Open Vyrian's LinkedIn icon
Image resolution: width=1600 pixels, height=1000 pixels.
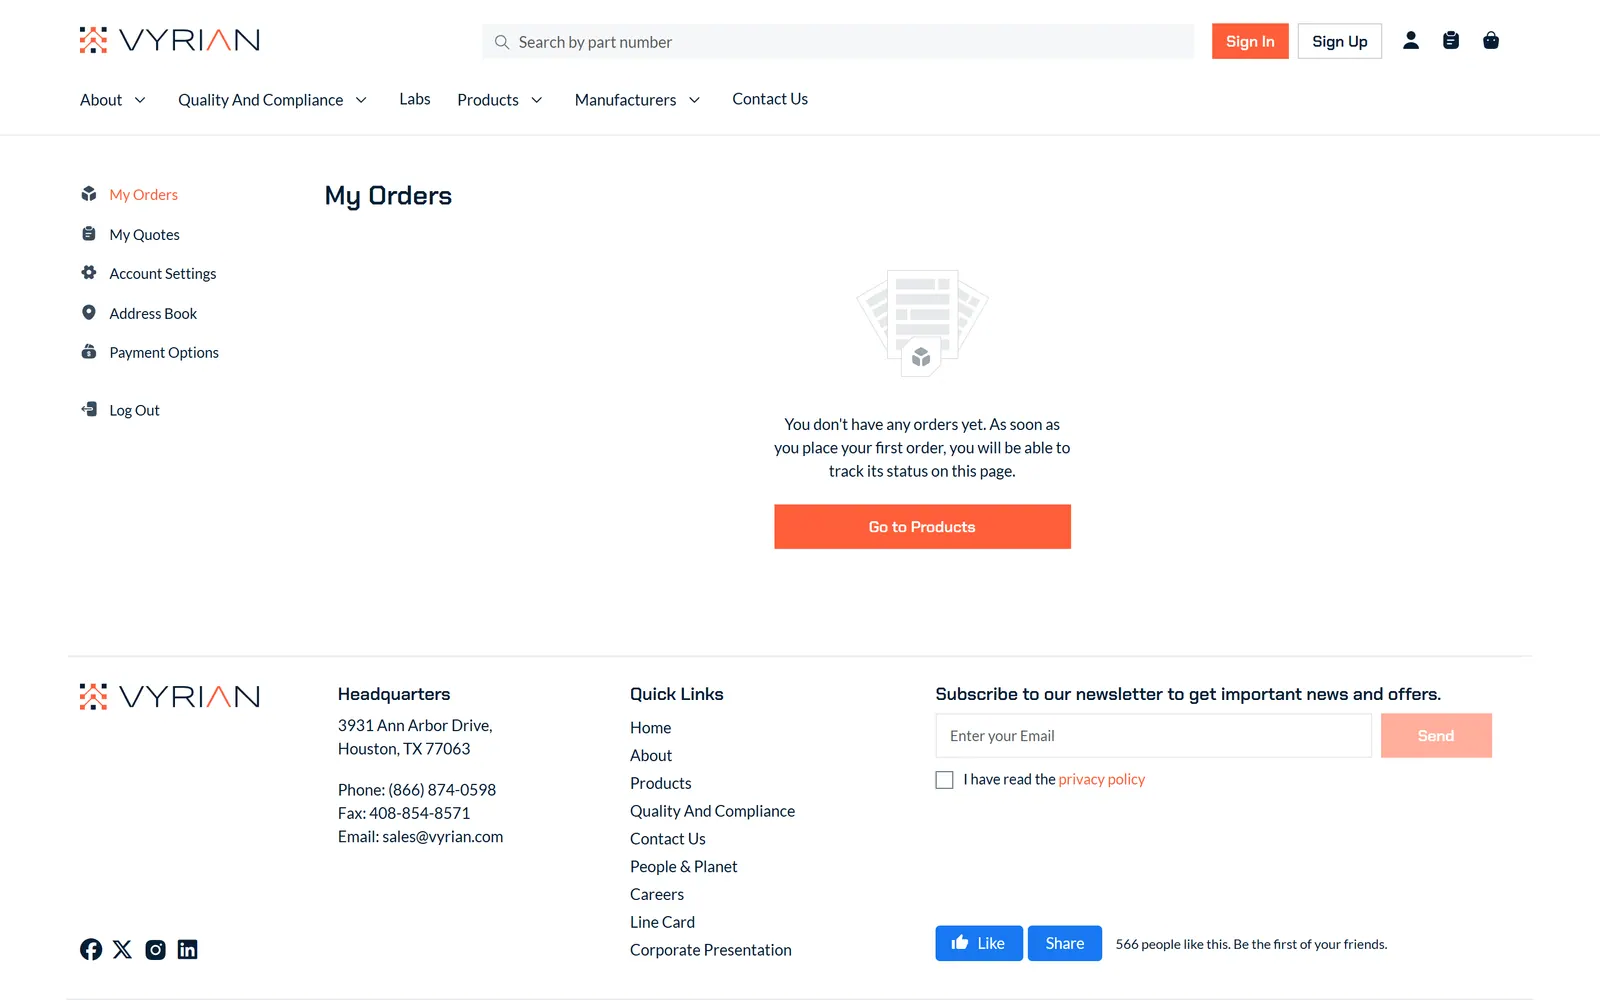[187, 949]
